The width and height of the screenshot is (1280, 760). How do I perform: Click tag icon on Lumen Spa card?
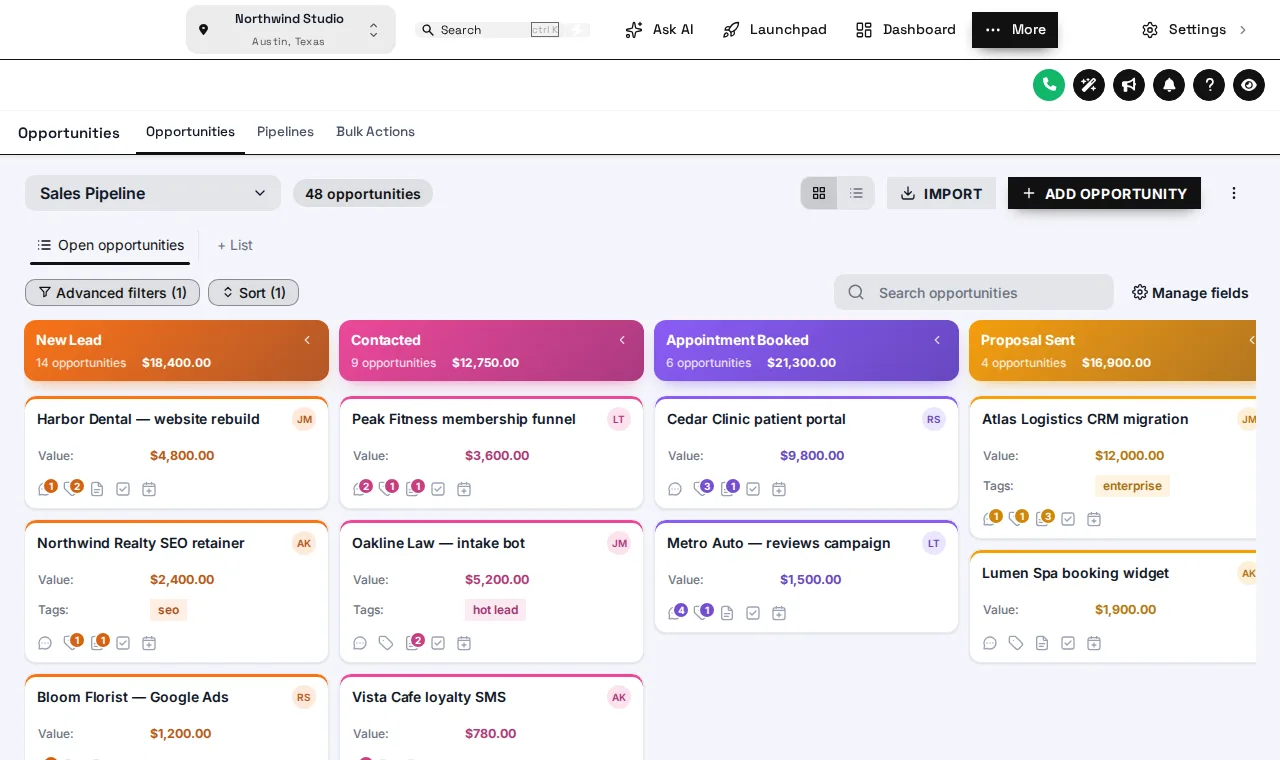coord(1016,643)
